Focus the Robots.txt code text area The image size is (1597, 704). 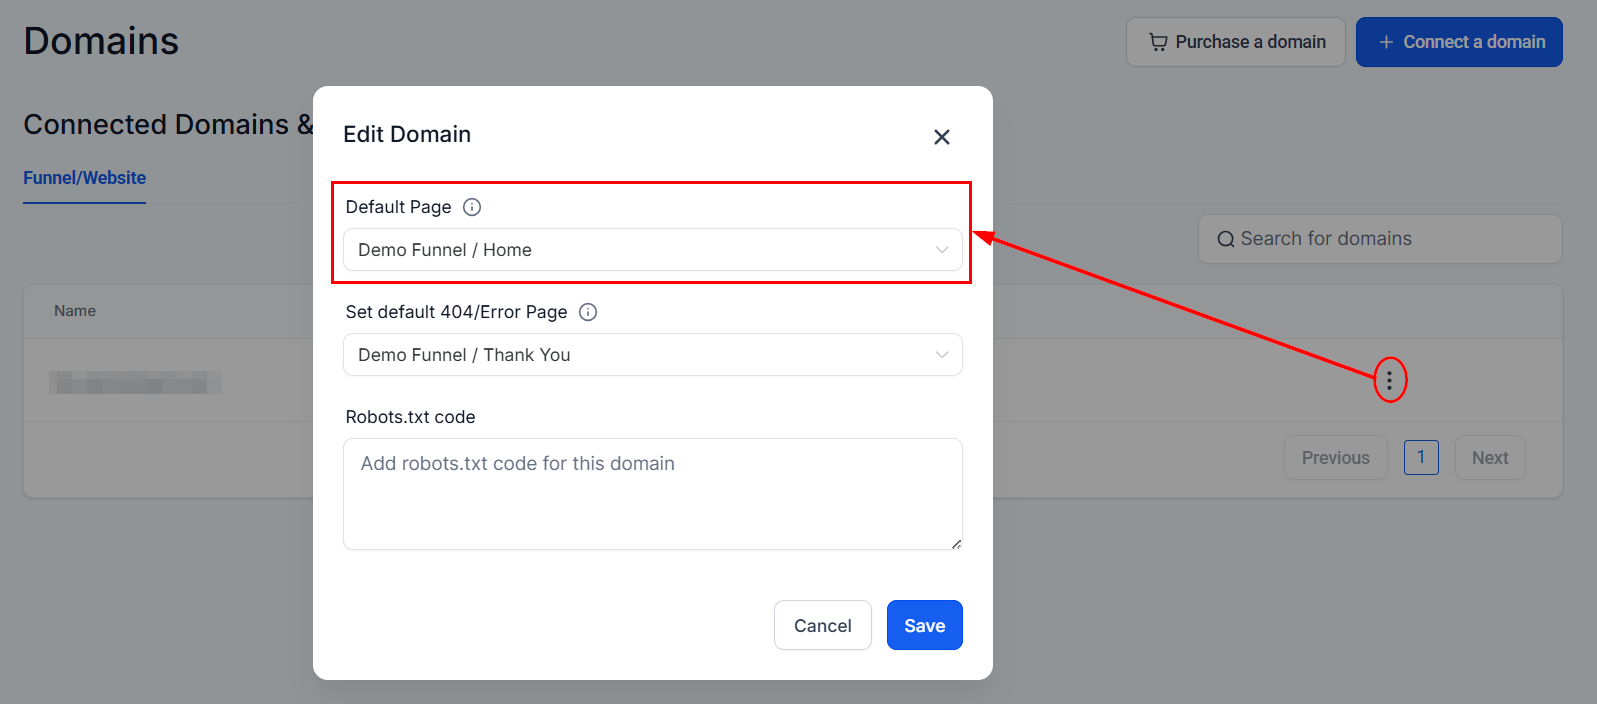[652, 494]
